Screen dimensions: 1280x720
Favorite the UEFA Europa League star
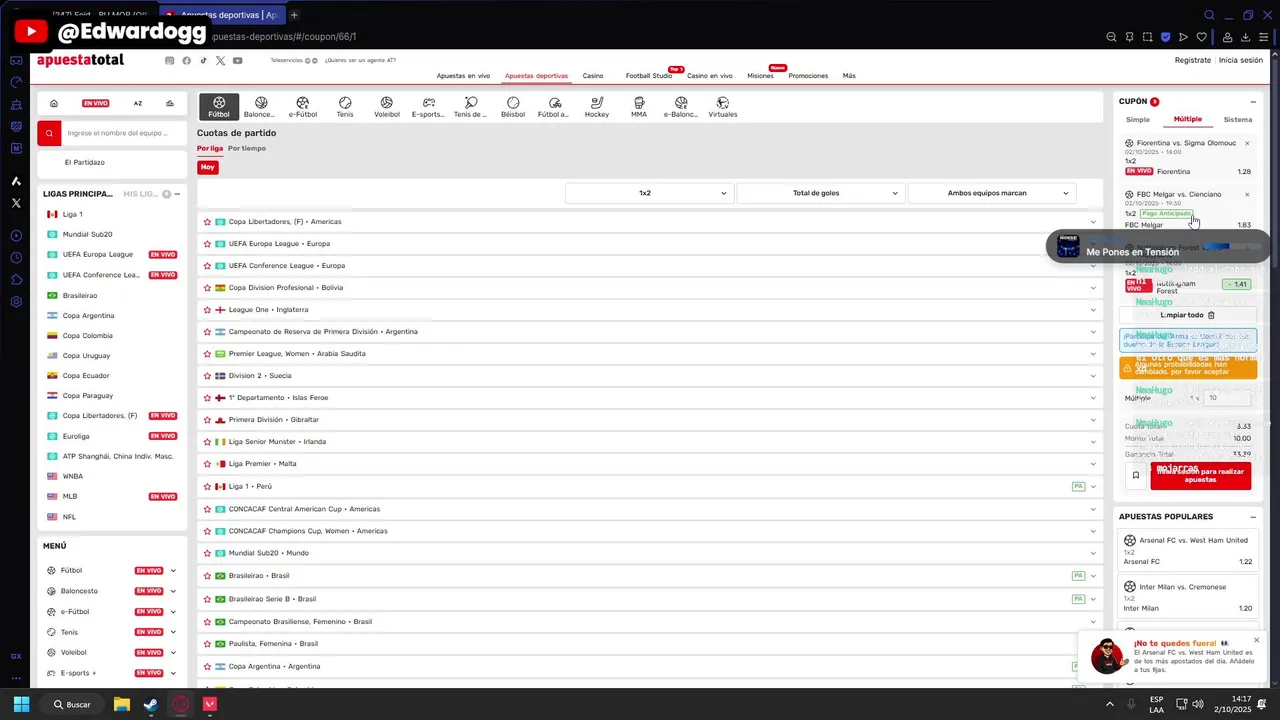(207, 244)
